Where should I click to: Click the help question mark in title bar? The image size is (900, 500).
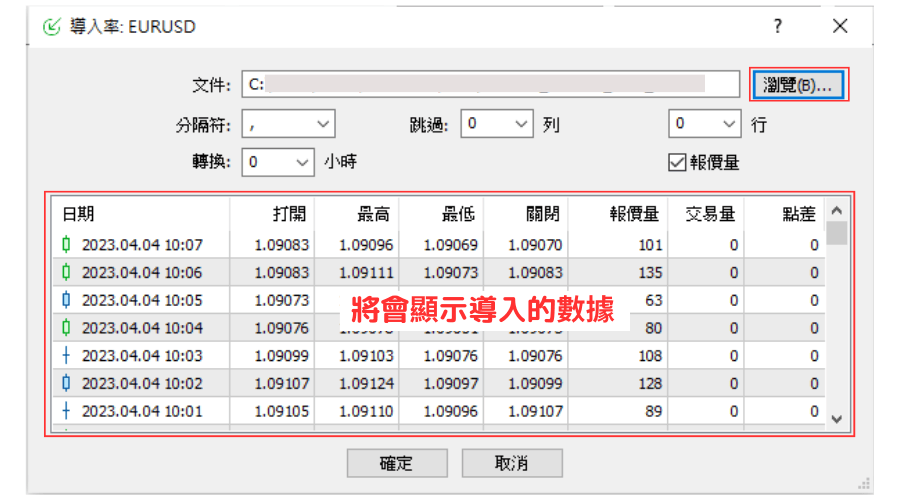(x=778, y=27)
